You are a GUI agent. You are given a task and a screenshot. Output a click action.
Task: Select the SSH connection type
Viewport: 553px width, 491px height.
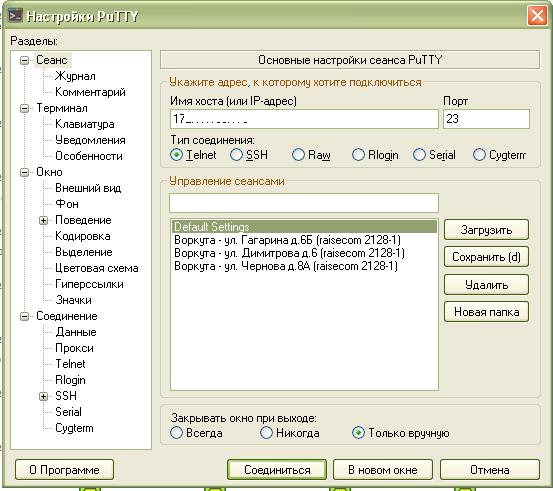(236, 155)
